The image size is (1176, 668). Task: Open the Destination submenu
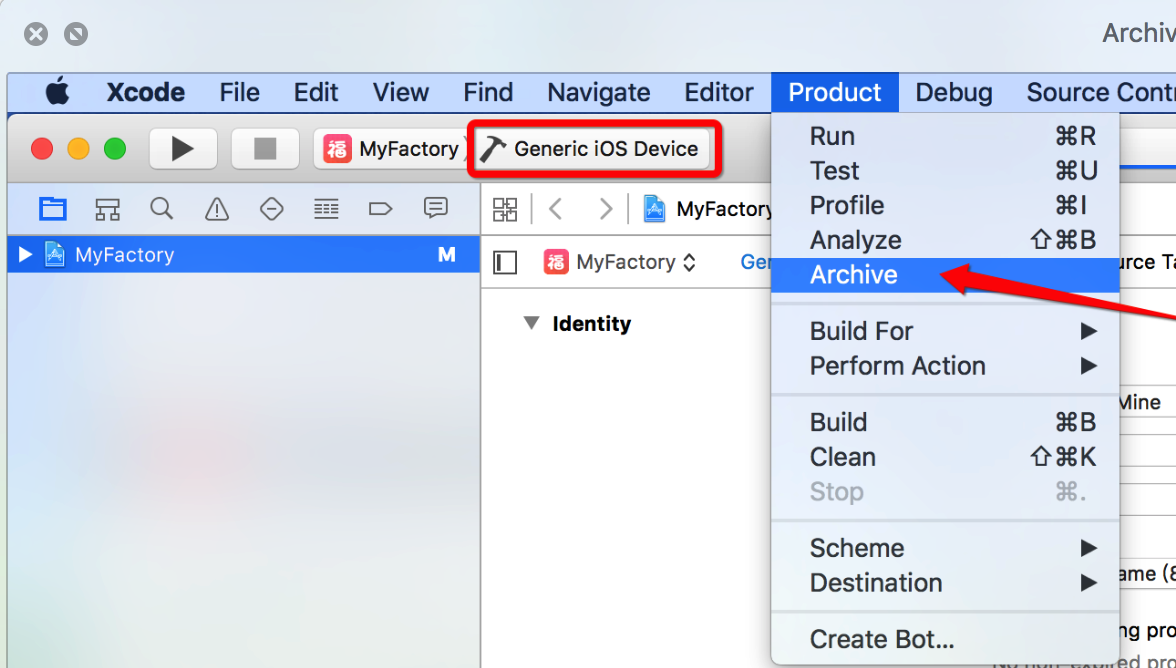coord(945,583)
